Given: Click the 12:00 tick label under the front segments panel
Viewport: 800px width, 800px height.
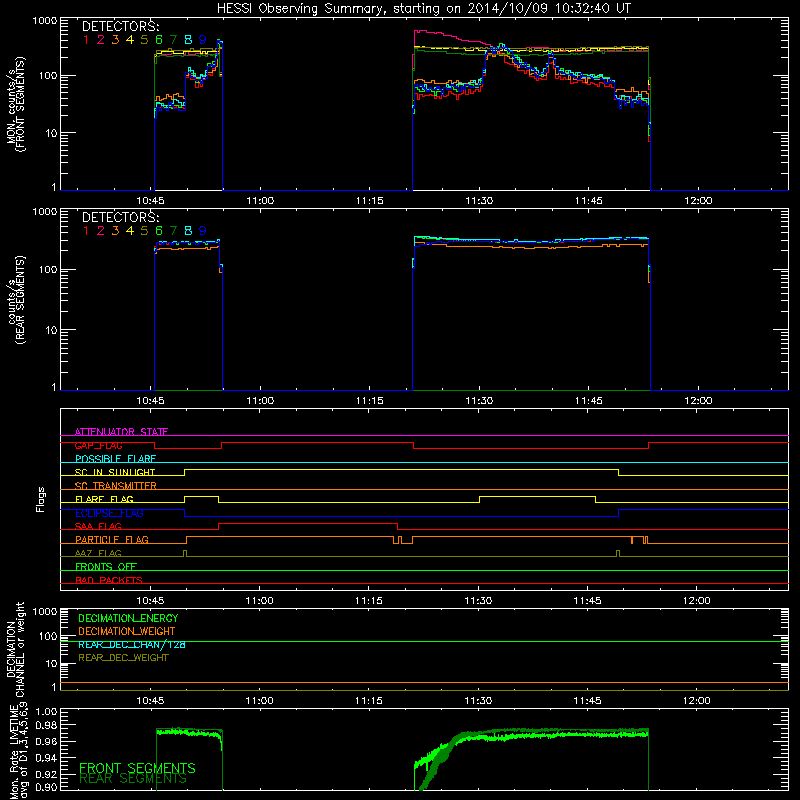Looking at the screenshot, I should pos(698,201).
